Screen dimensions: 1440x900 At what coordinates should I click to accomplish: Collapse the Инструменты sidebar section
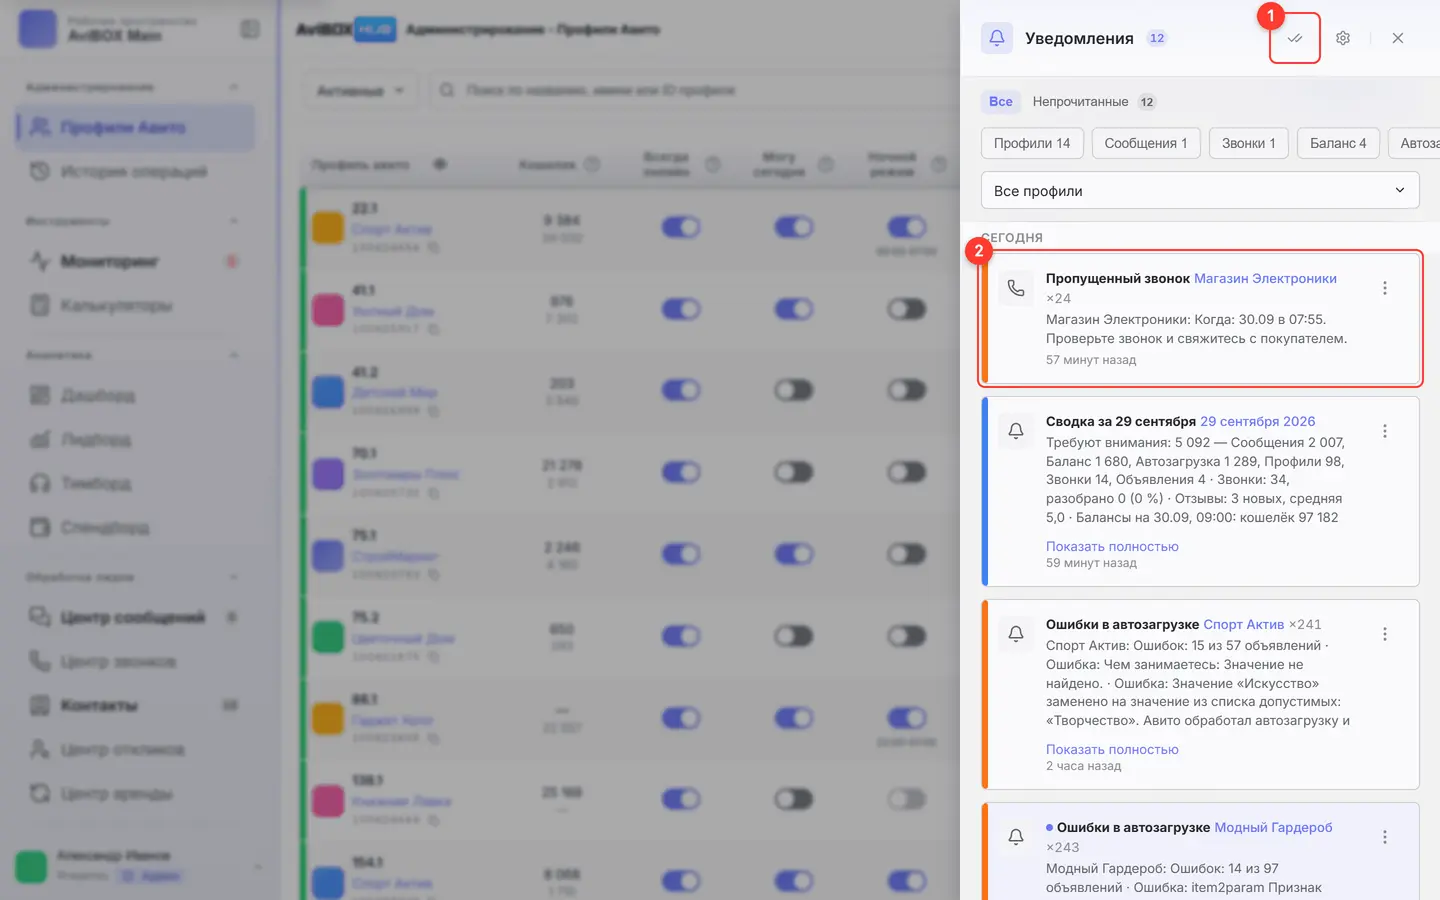[x=234, y=221]
